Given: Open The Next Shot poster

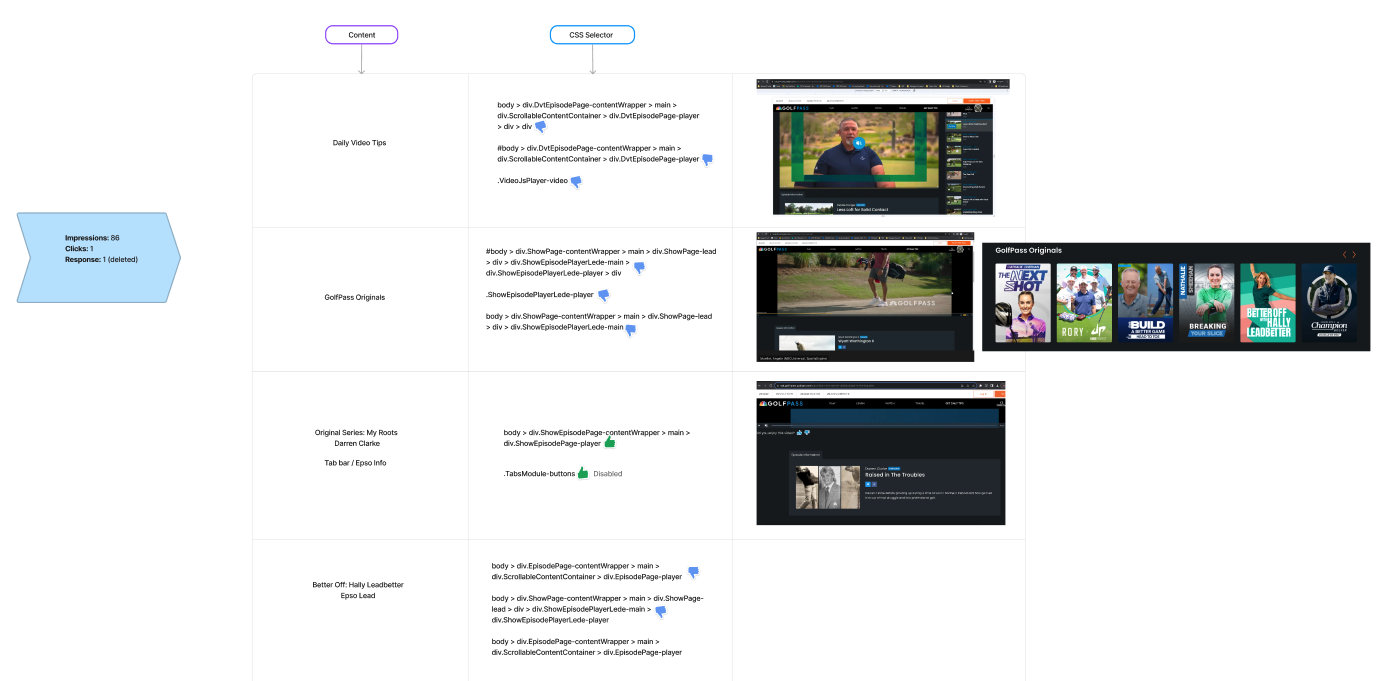Looking at the screenshot, I should 1023,303.
